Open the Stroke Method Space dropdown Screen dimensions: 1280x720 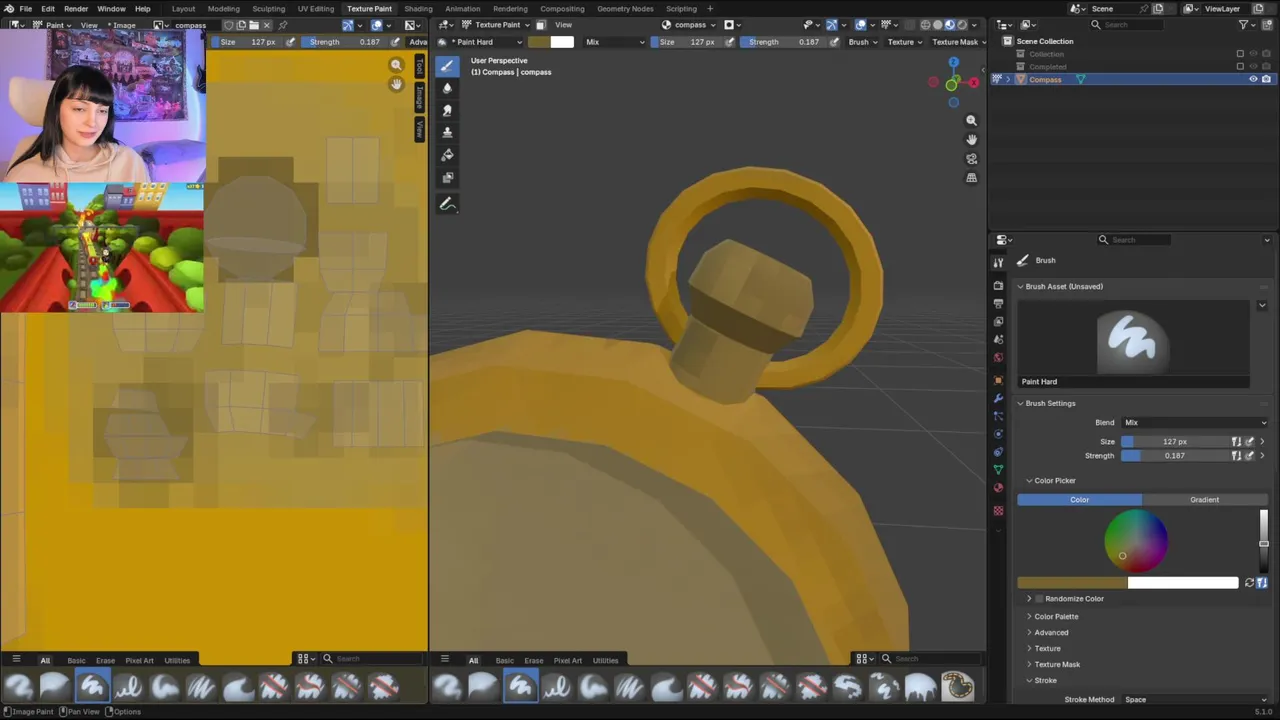1195,700
